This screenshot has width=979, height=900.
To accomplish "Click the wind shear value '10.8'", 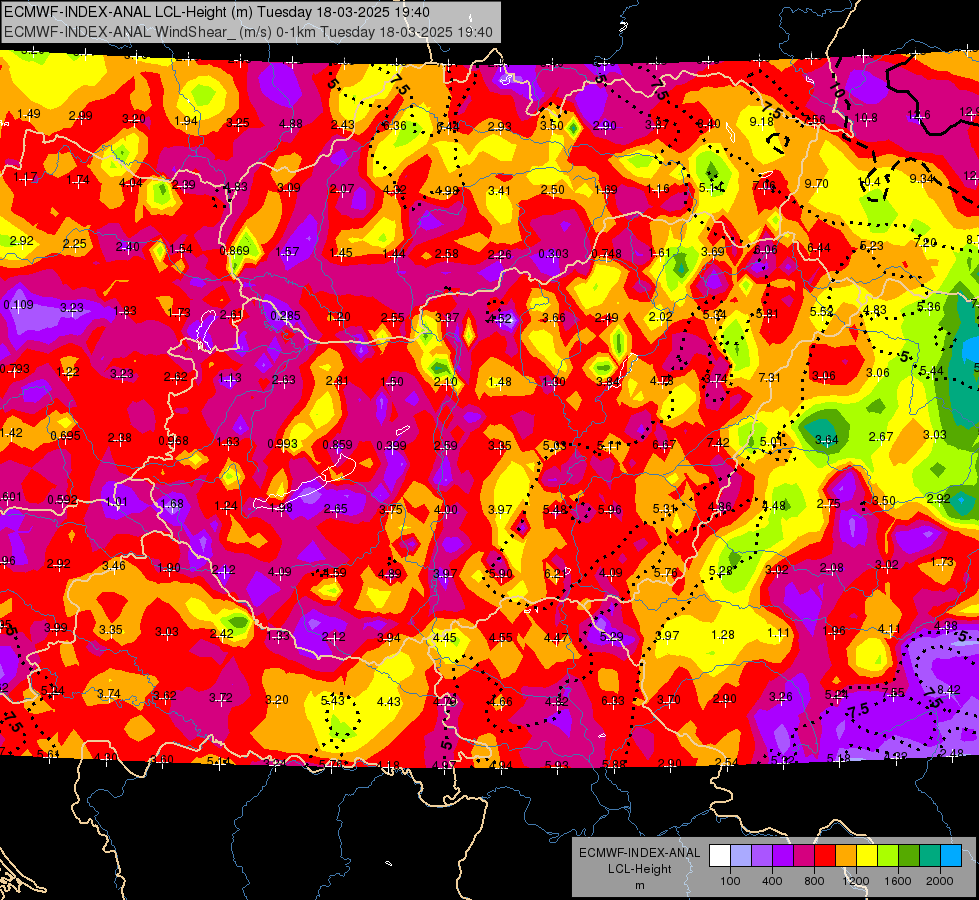I will click(866, 117).
